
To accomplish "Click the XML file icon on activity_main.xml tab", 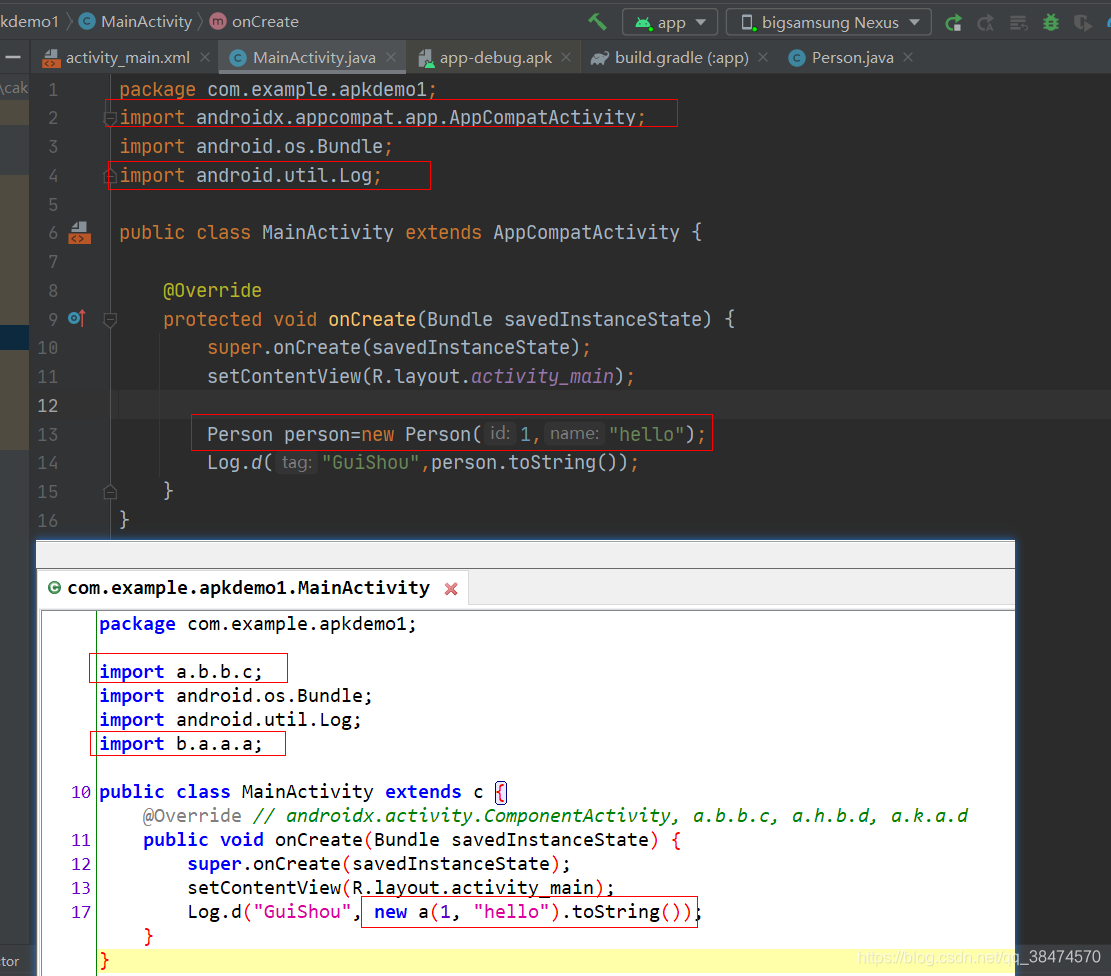I will pyautogui.click(x=51, y=58).
